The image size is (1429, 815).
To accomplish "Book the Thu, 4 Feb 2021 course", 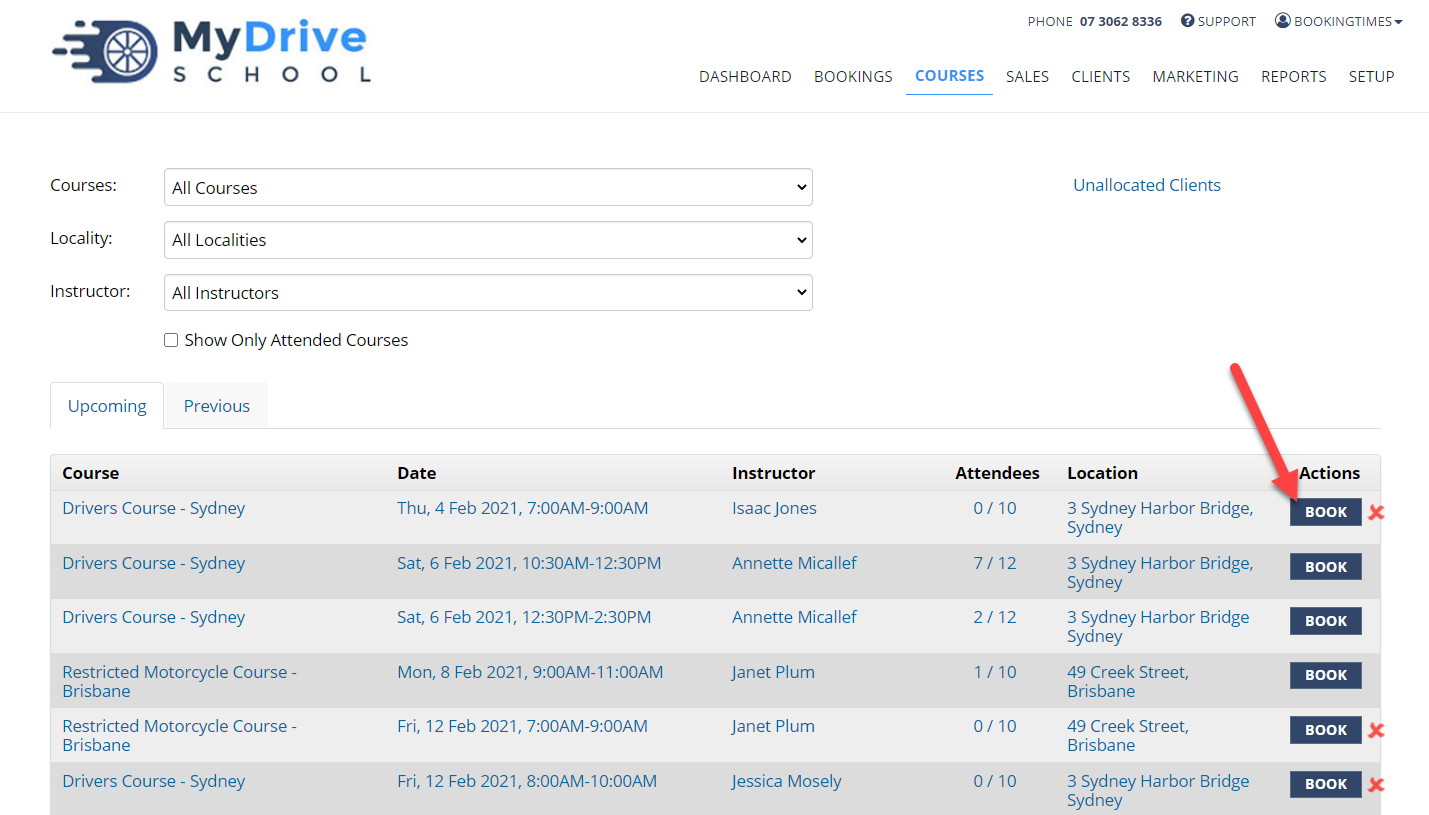I will [x=1325, y=512].
